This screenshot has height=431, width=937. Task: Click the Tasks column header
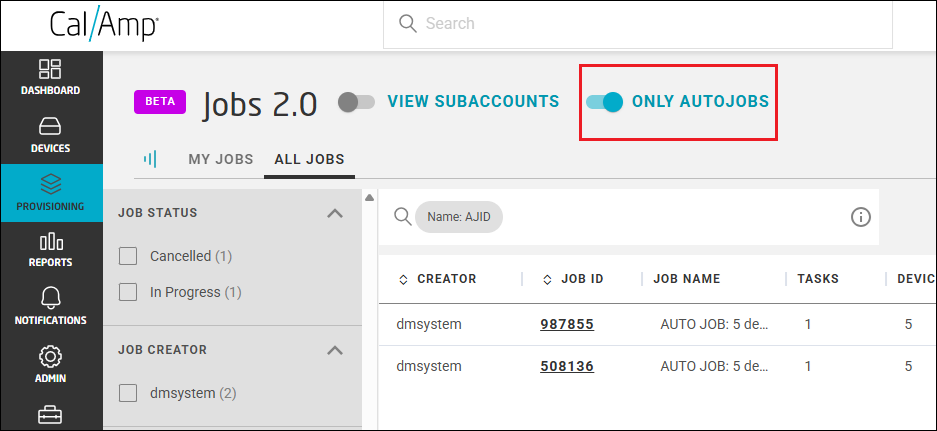818,279
